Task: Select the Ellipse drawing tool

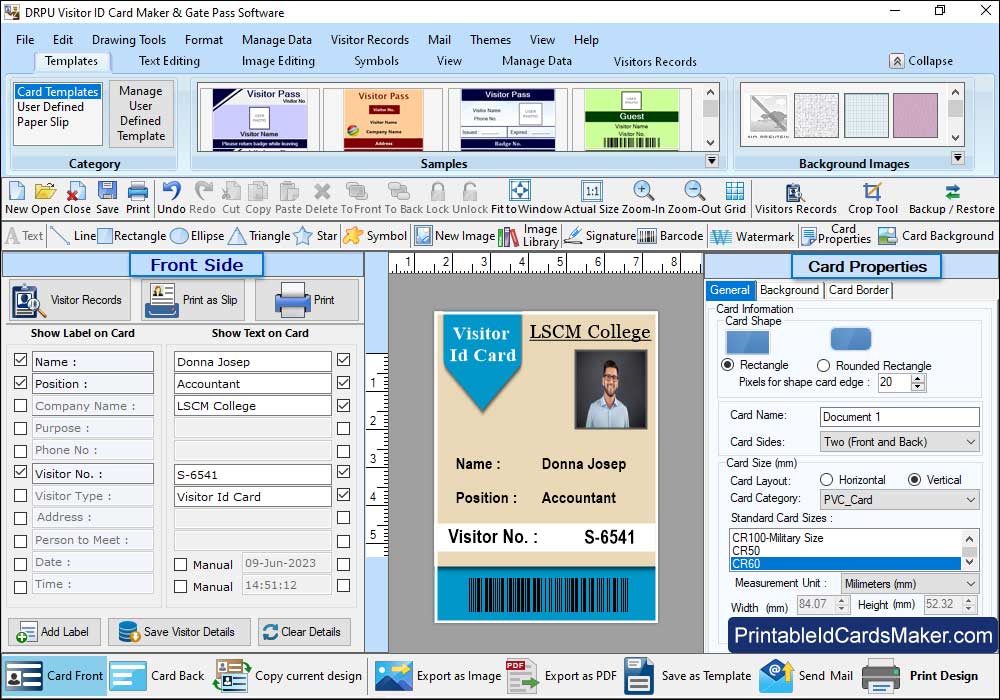Action: [198, 236]
